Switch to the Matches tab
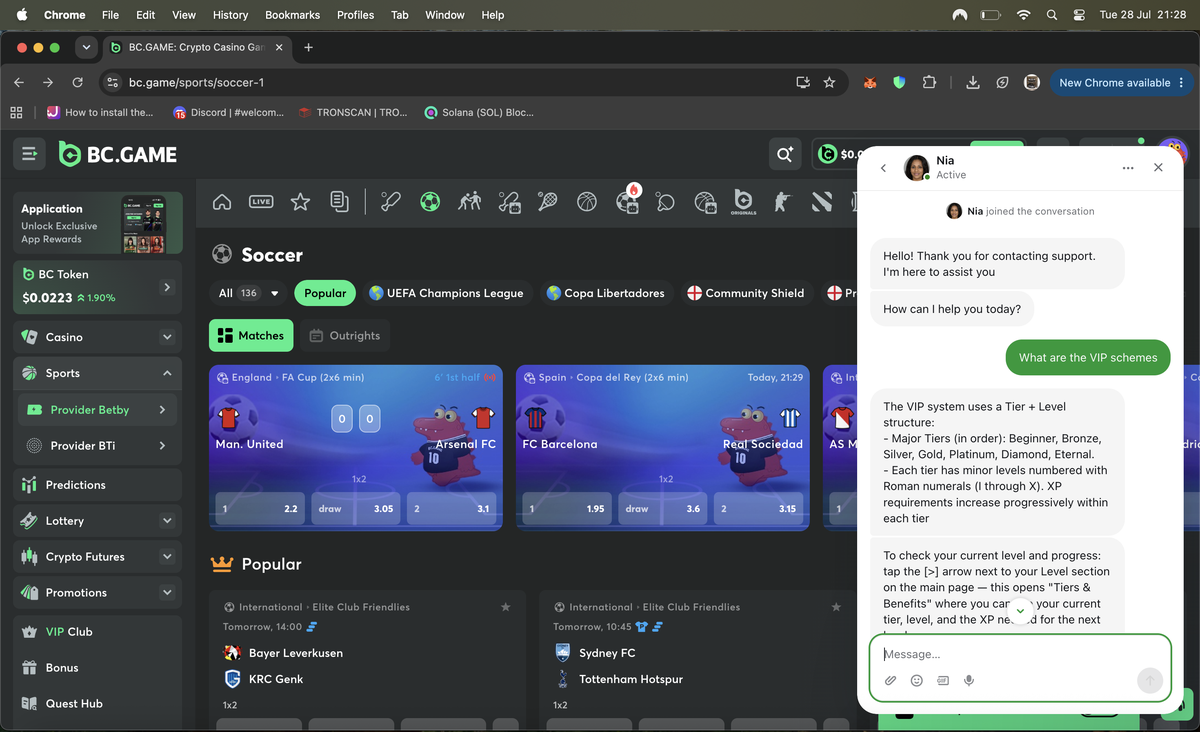Image resolution: width=1200 pixels, height=732 pixels. pos(250,336)
